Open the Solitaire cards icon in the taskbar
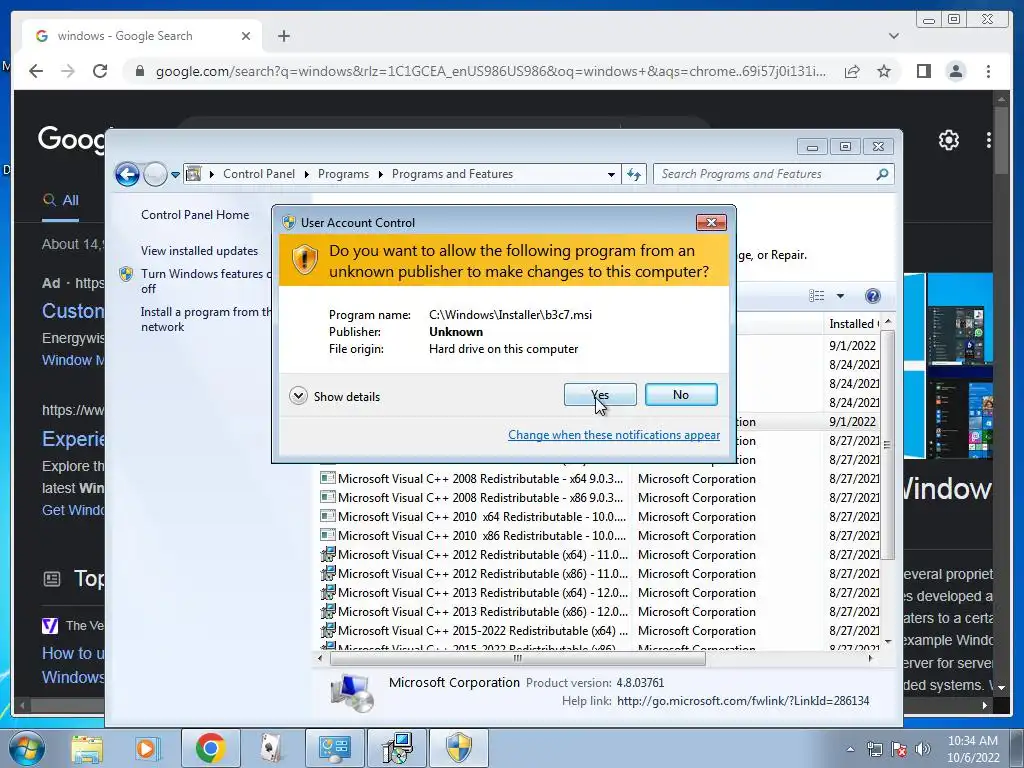The height and width of the screenshot is (768, 1024). [270, 748]
